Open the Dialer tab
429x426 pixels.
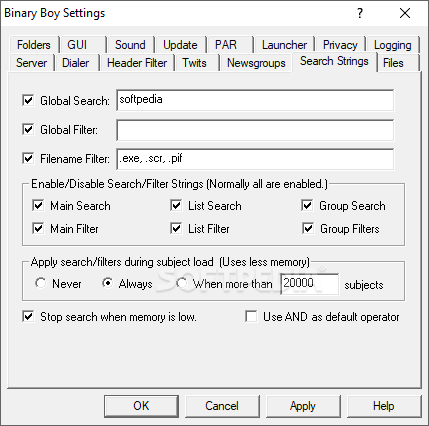tap(76, 63)
